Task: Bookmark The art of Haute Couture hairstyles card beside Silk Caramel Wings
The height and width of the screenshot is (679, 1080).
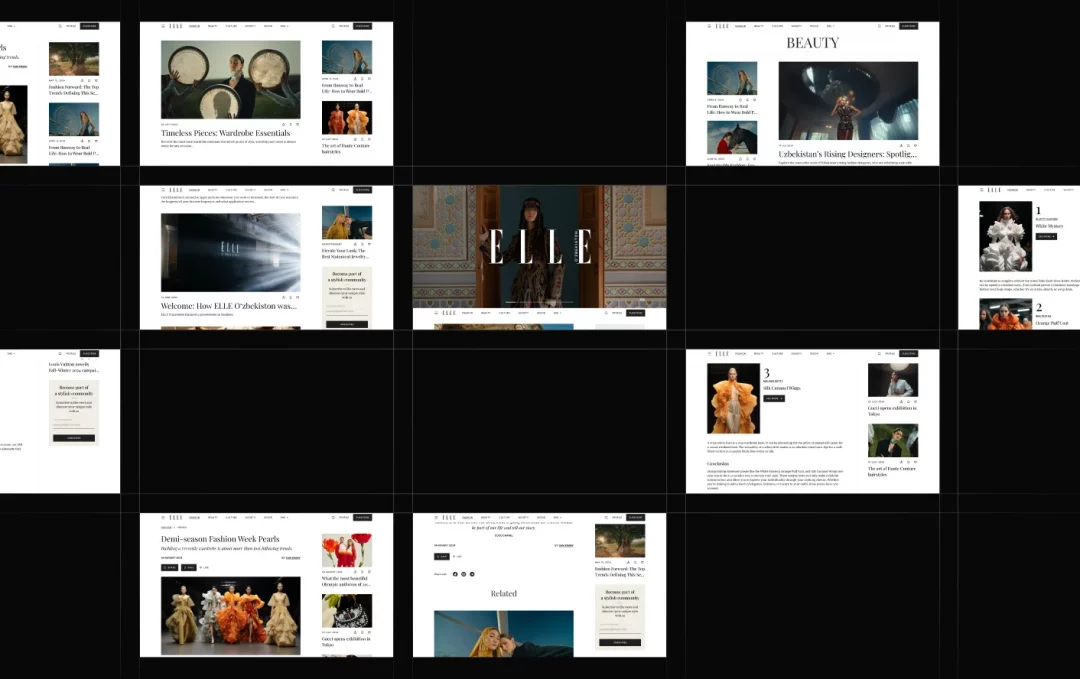Action: 908,462
